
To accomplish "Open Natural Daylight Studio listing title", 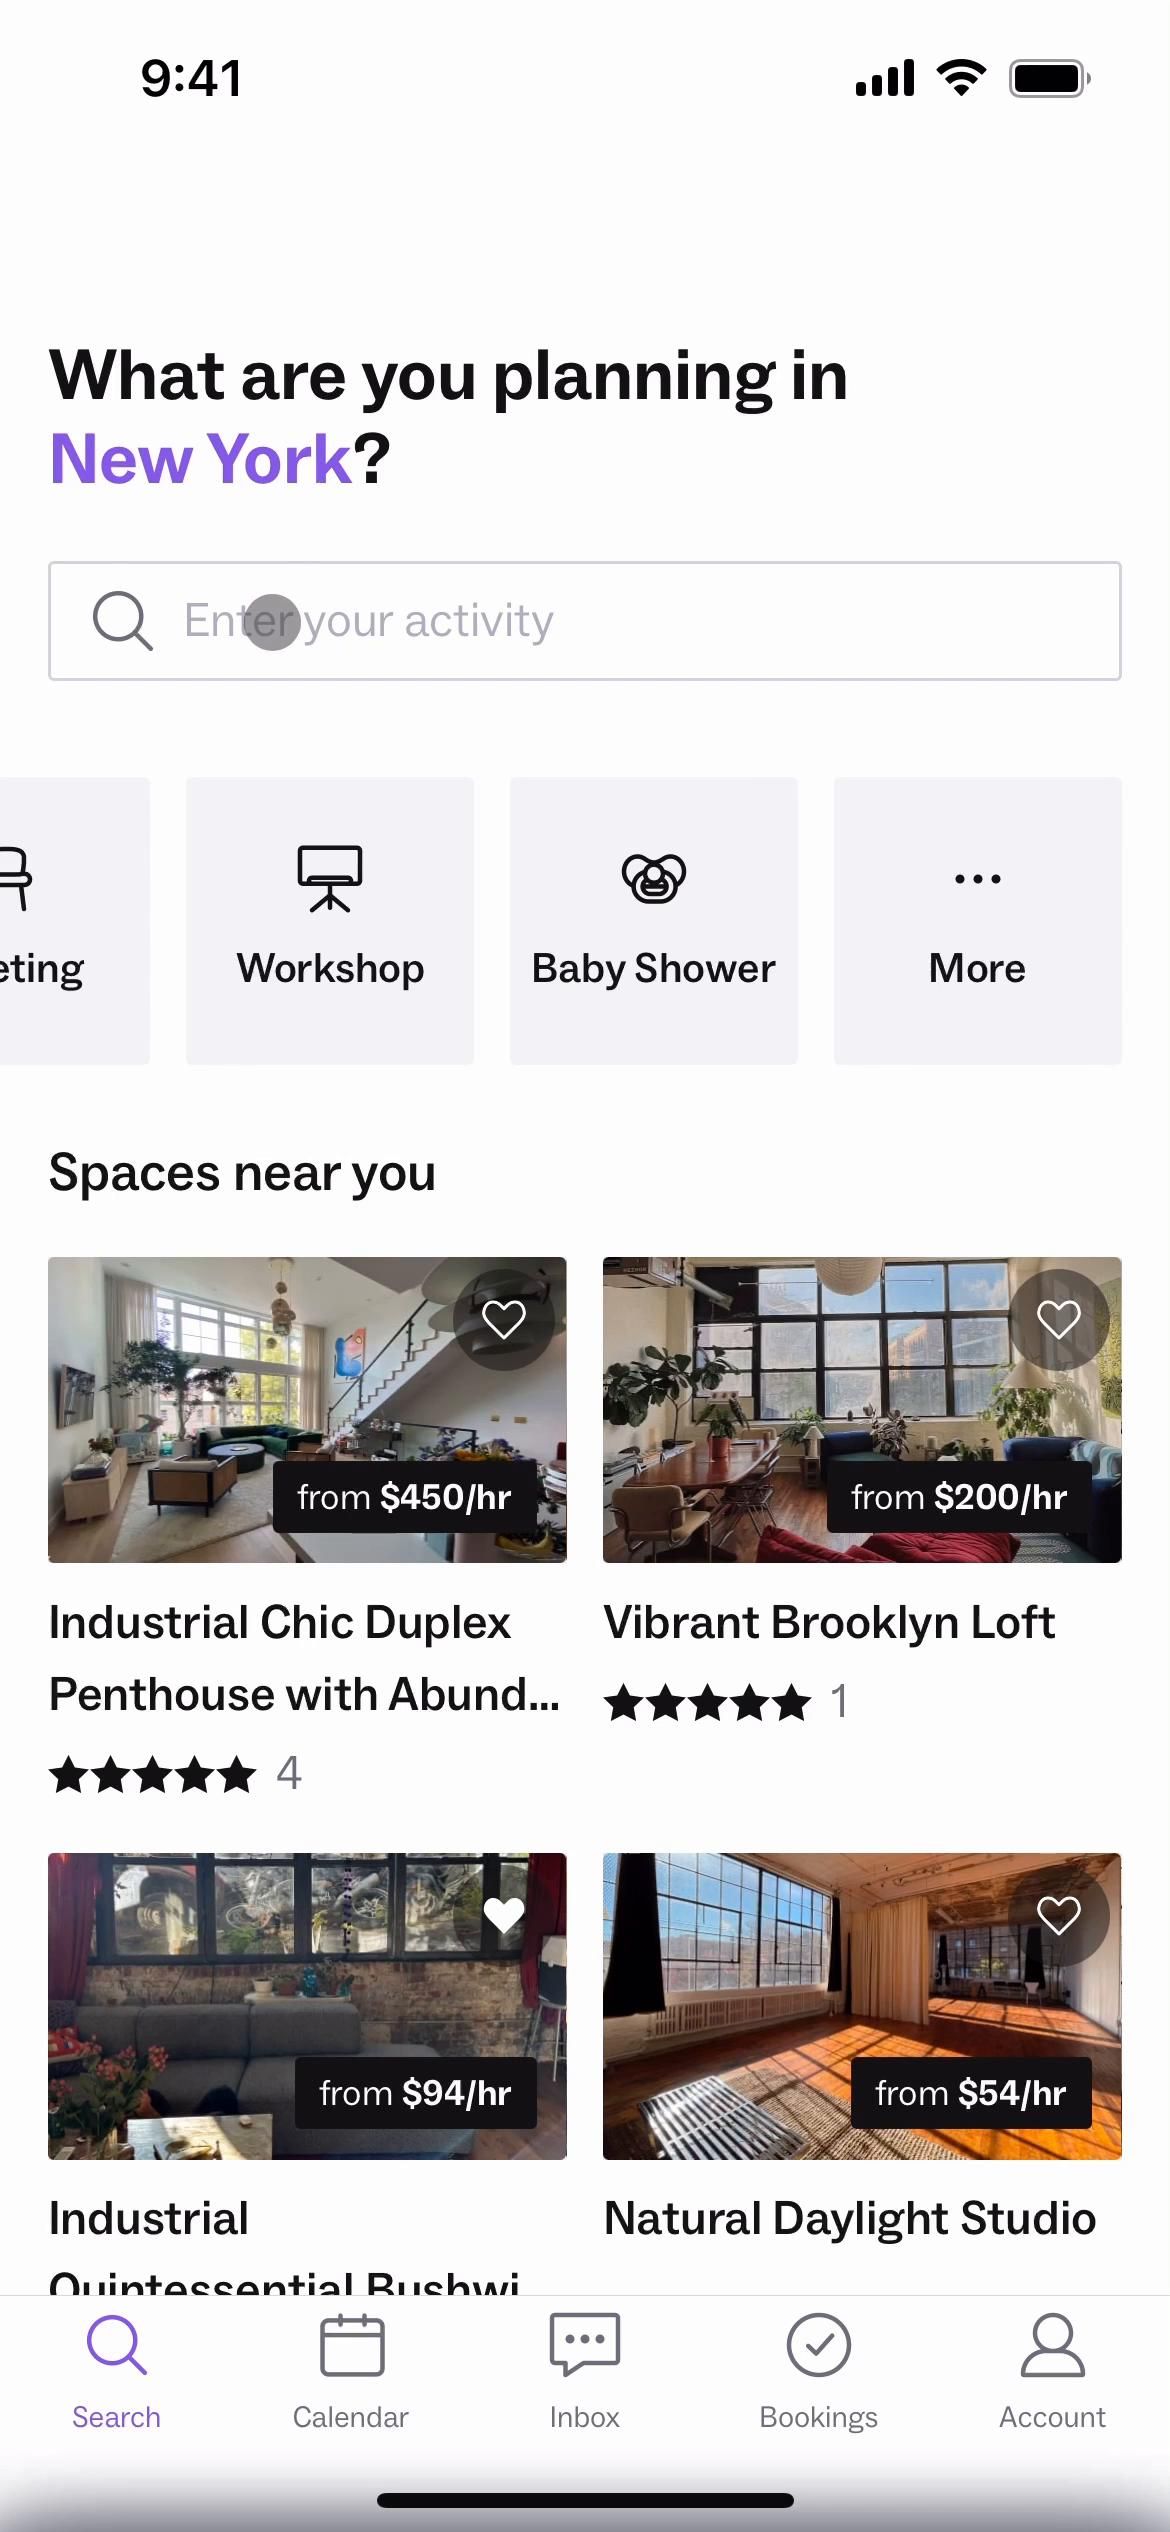I will pos(850,2218).
